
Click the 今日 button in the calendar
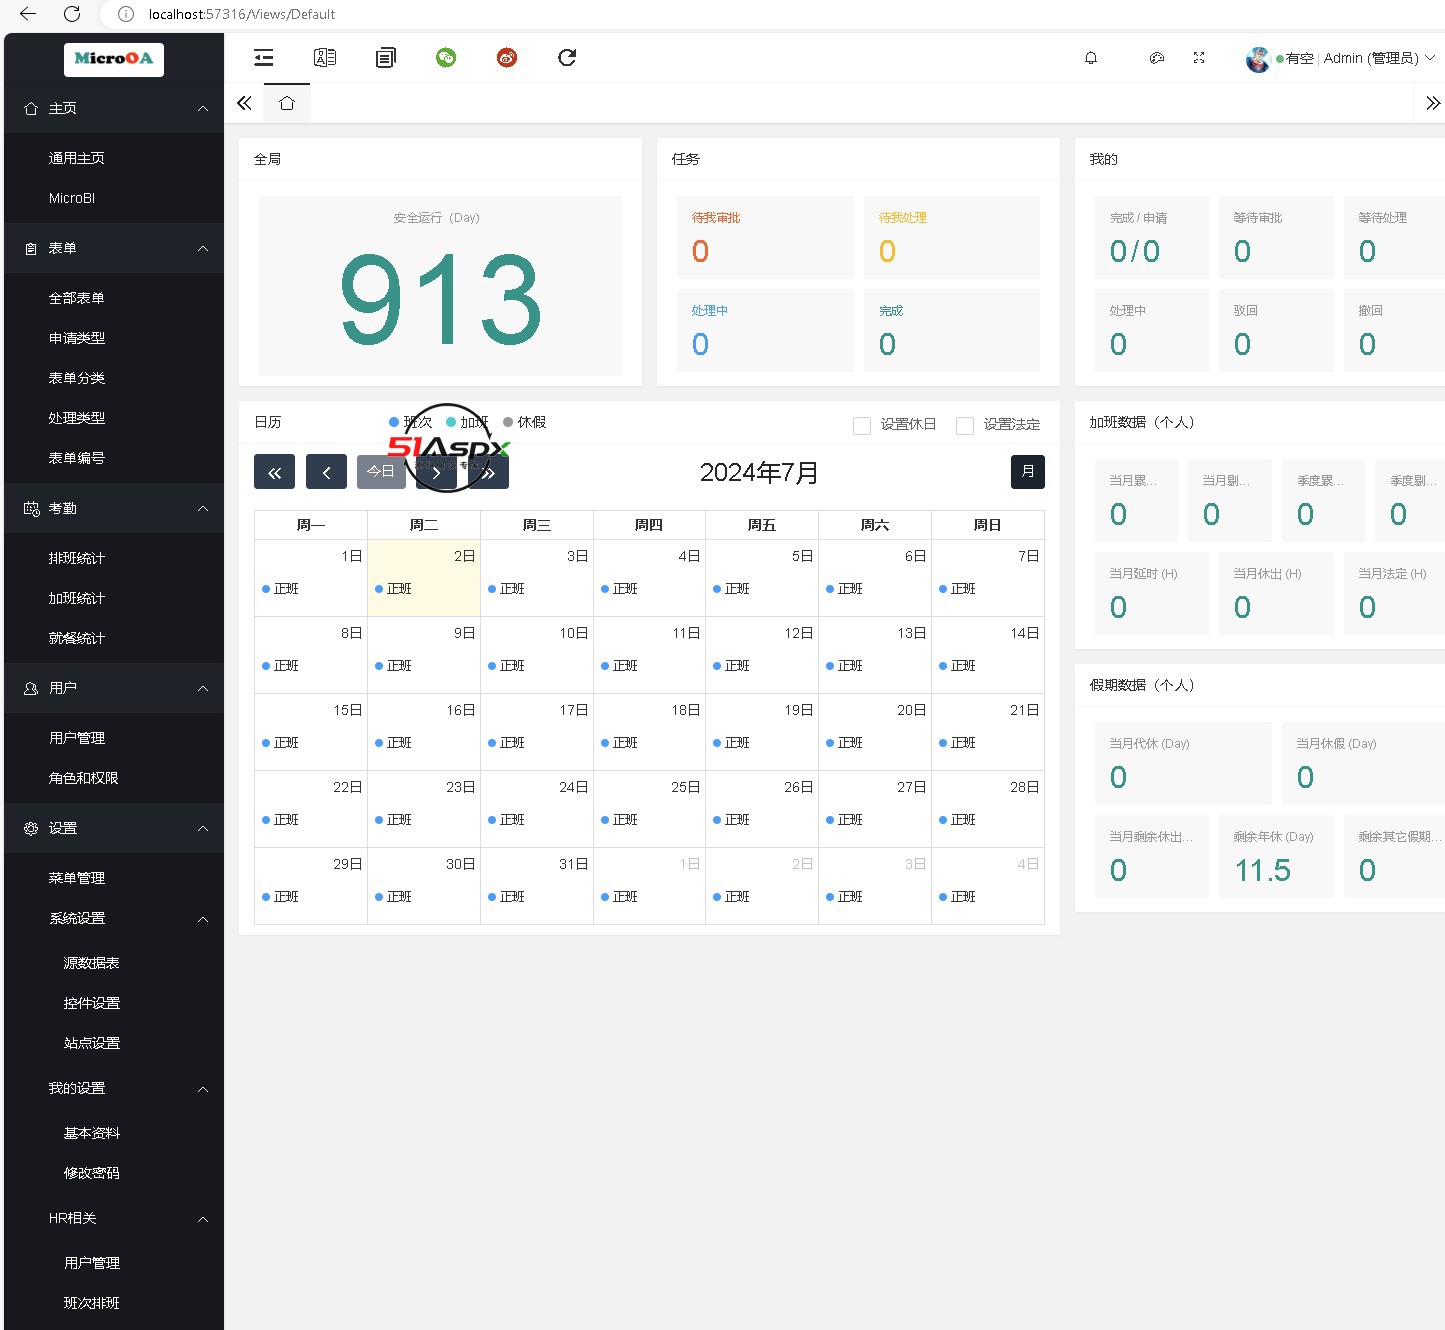click(x=381, y=472)
